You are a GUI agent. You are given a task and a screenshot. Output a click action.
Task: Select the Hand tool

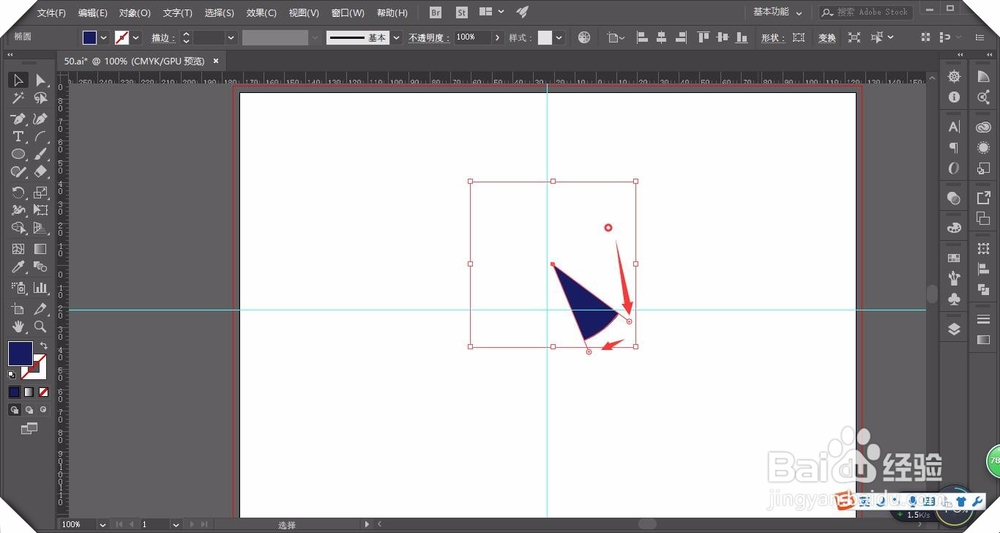pyautogui.click(x=18, y=326)
